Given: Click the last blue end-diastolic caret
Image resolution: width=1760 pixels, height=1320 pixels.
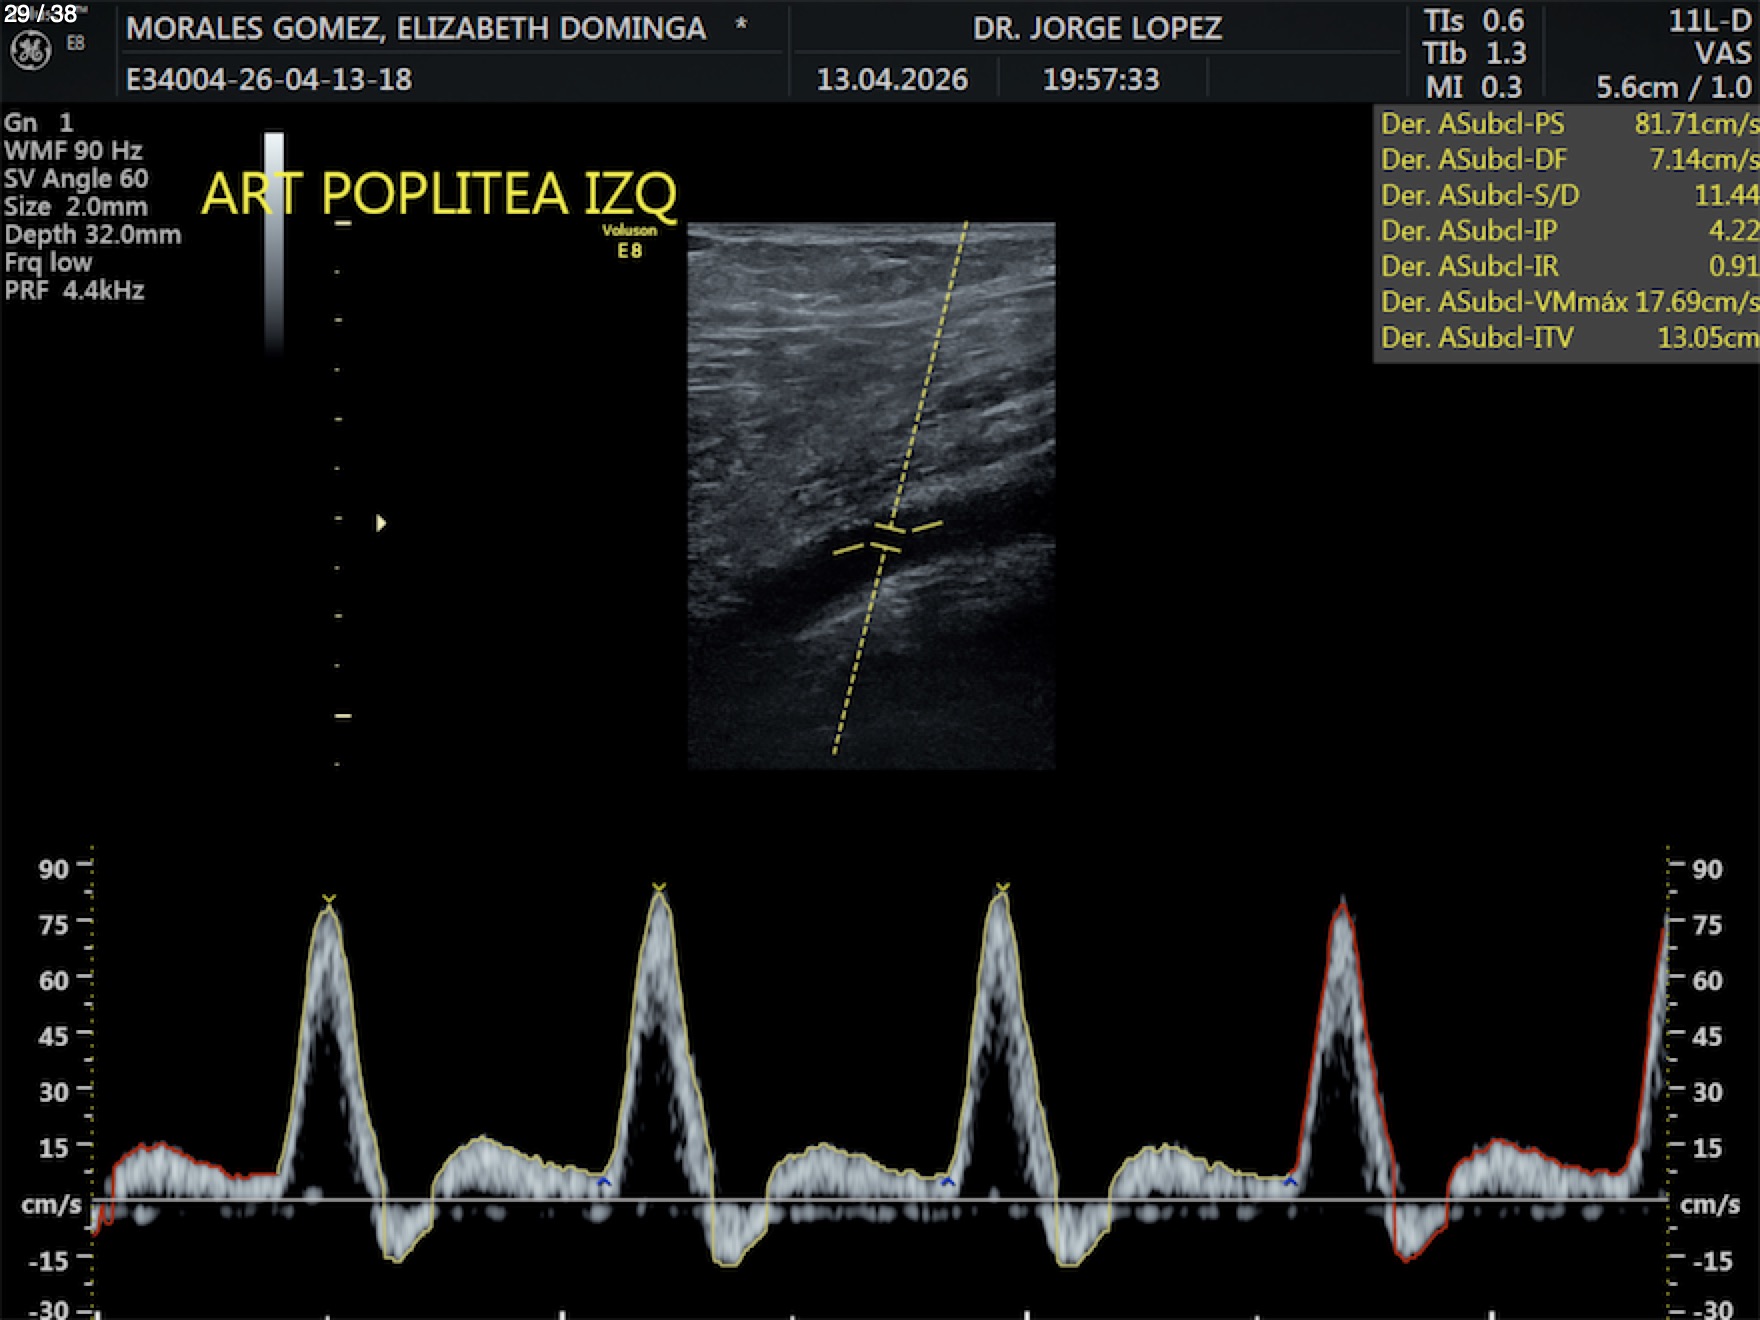Looking at the screenshot, I should coord(1290,1182).
